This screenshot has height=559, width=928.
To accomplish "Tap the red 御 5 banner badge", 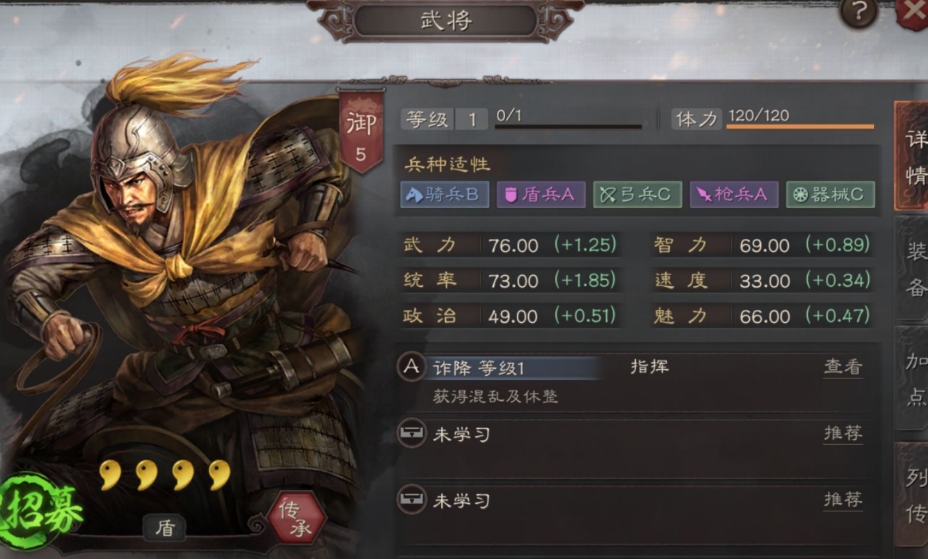I will (360, 131).
